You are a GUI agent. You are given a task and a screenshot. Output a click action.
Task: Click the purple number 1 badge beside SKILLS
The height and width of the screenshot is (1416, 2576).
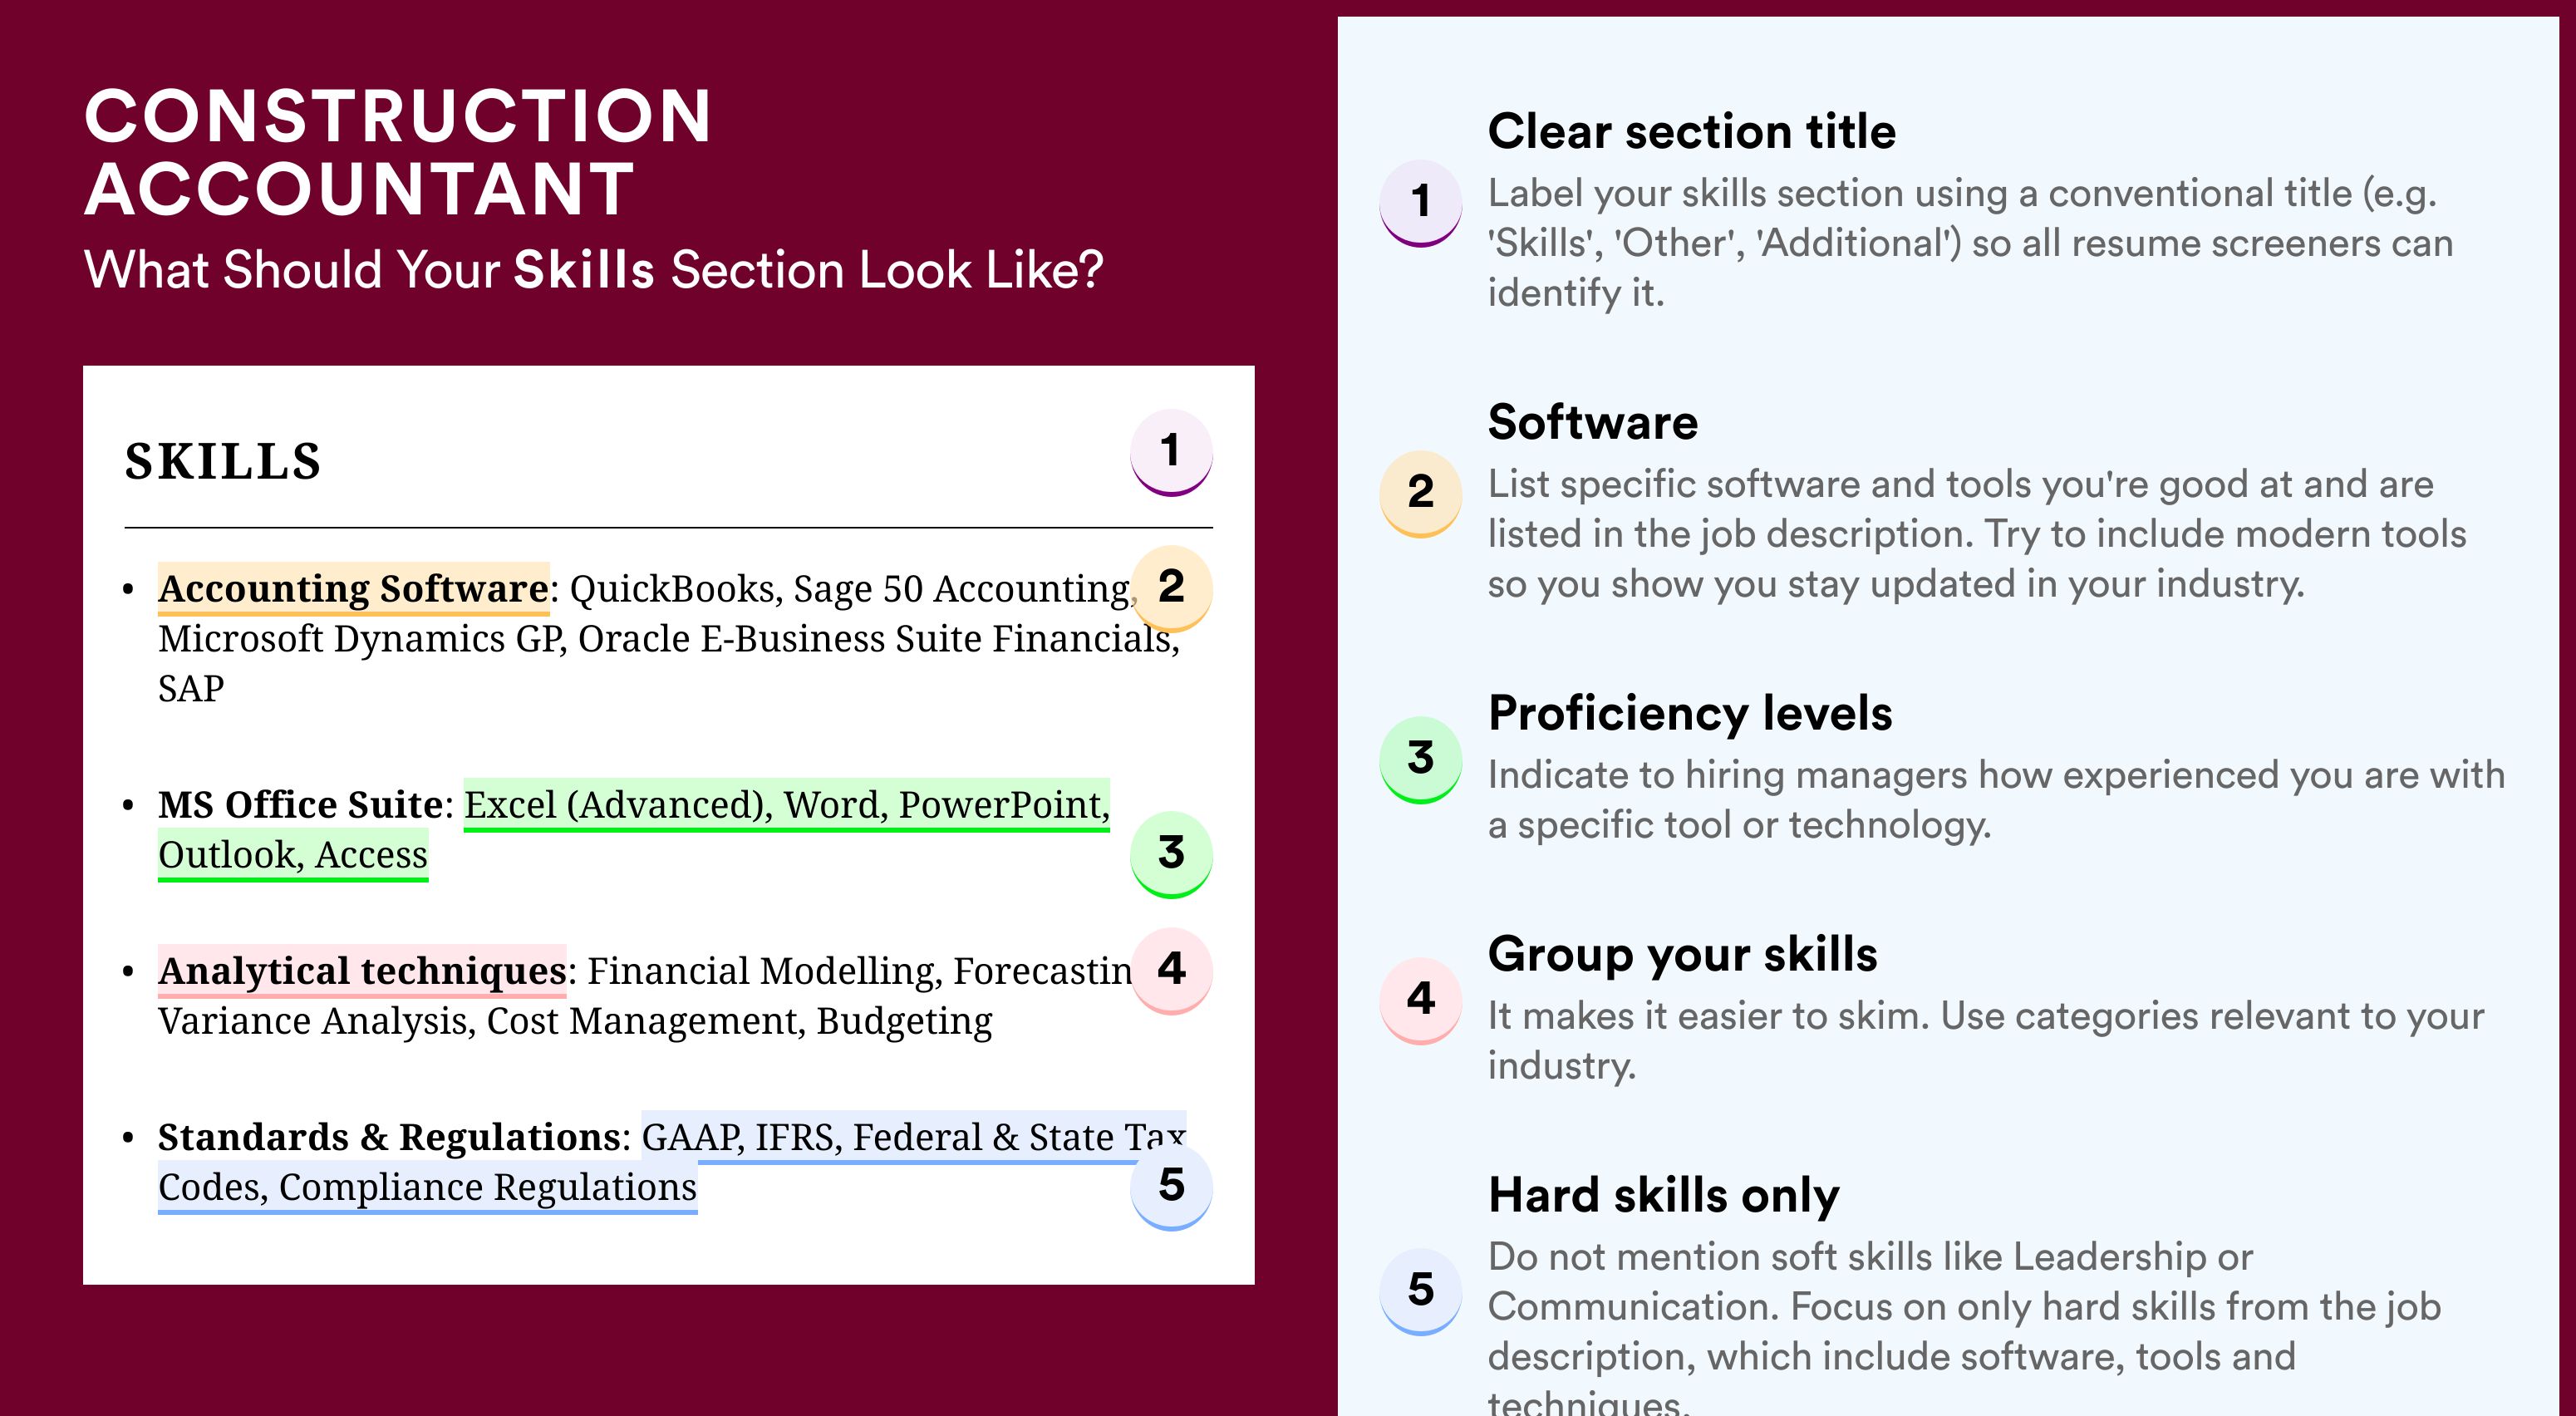point(1171,452)
